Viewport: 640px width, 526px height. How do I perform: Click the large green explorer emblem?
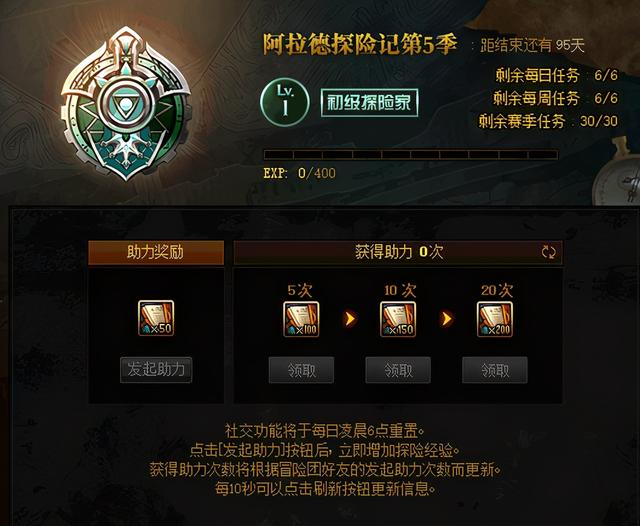point(126,104)
